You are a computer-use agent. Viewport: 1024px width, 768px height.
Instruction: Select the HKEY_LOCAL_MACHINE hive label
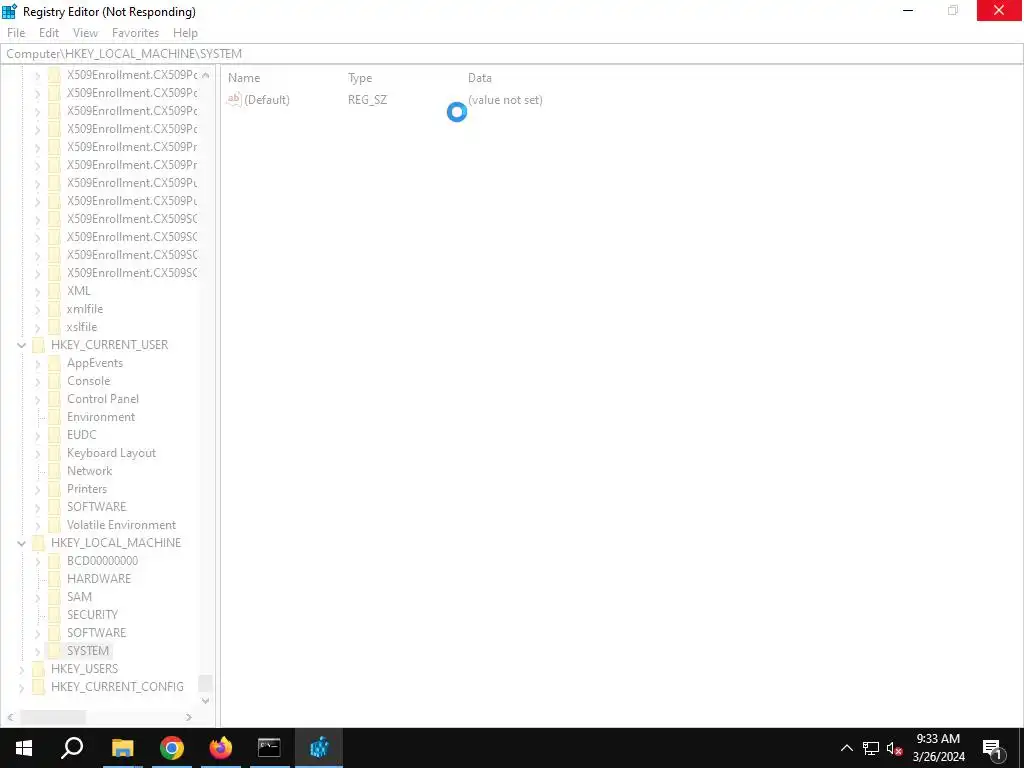pos(116,543)
